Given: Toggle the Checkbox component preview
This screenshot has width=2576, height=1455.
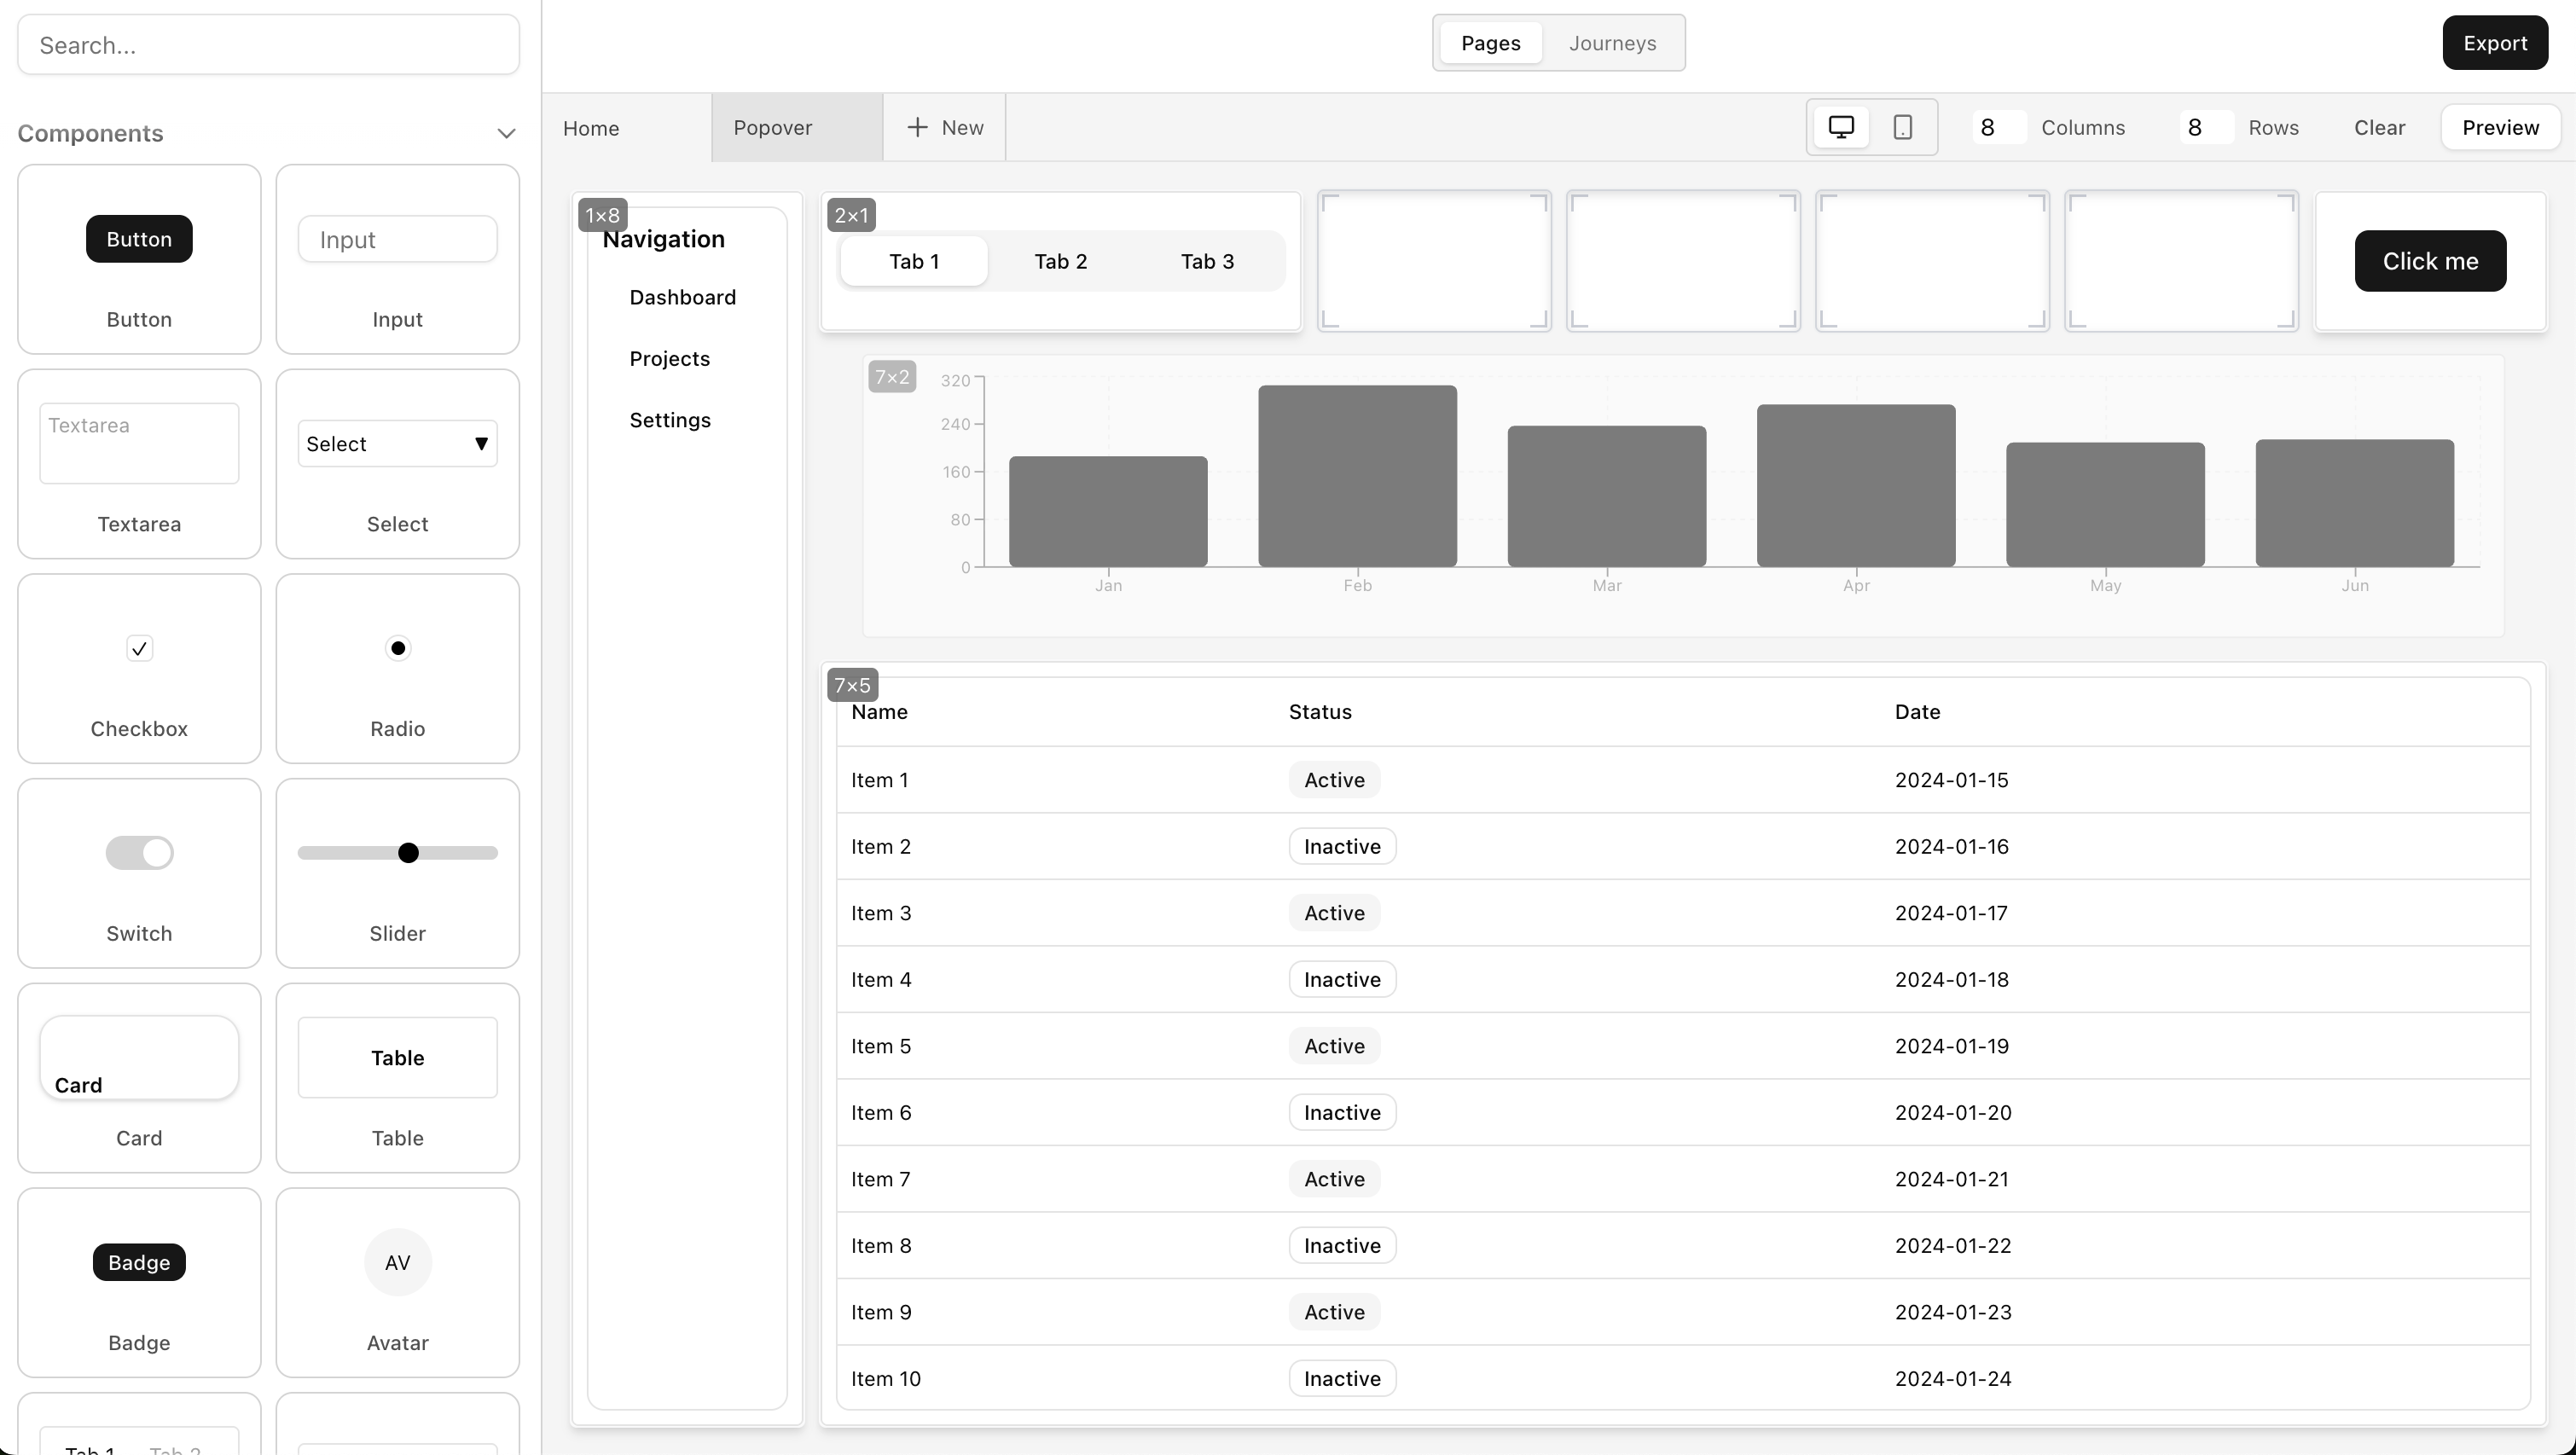Looking at the screenshot, I should pyautogui.click(x=139, y=648).
